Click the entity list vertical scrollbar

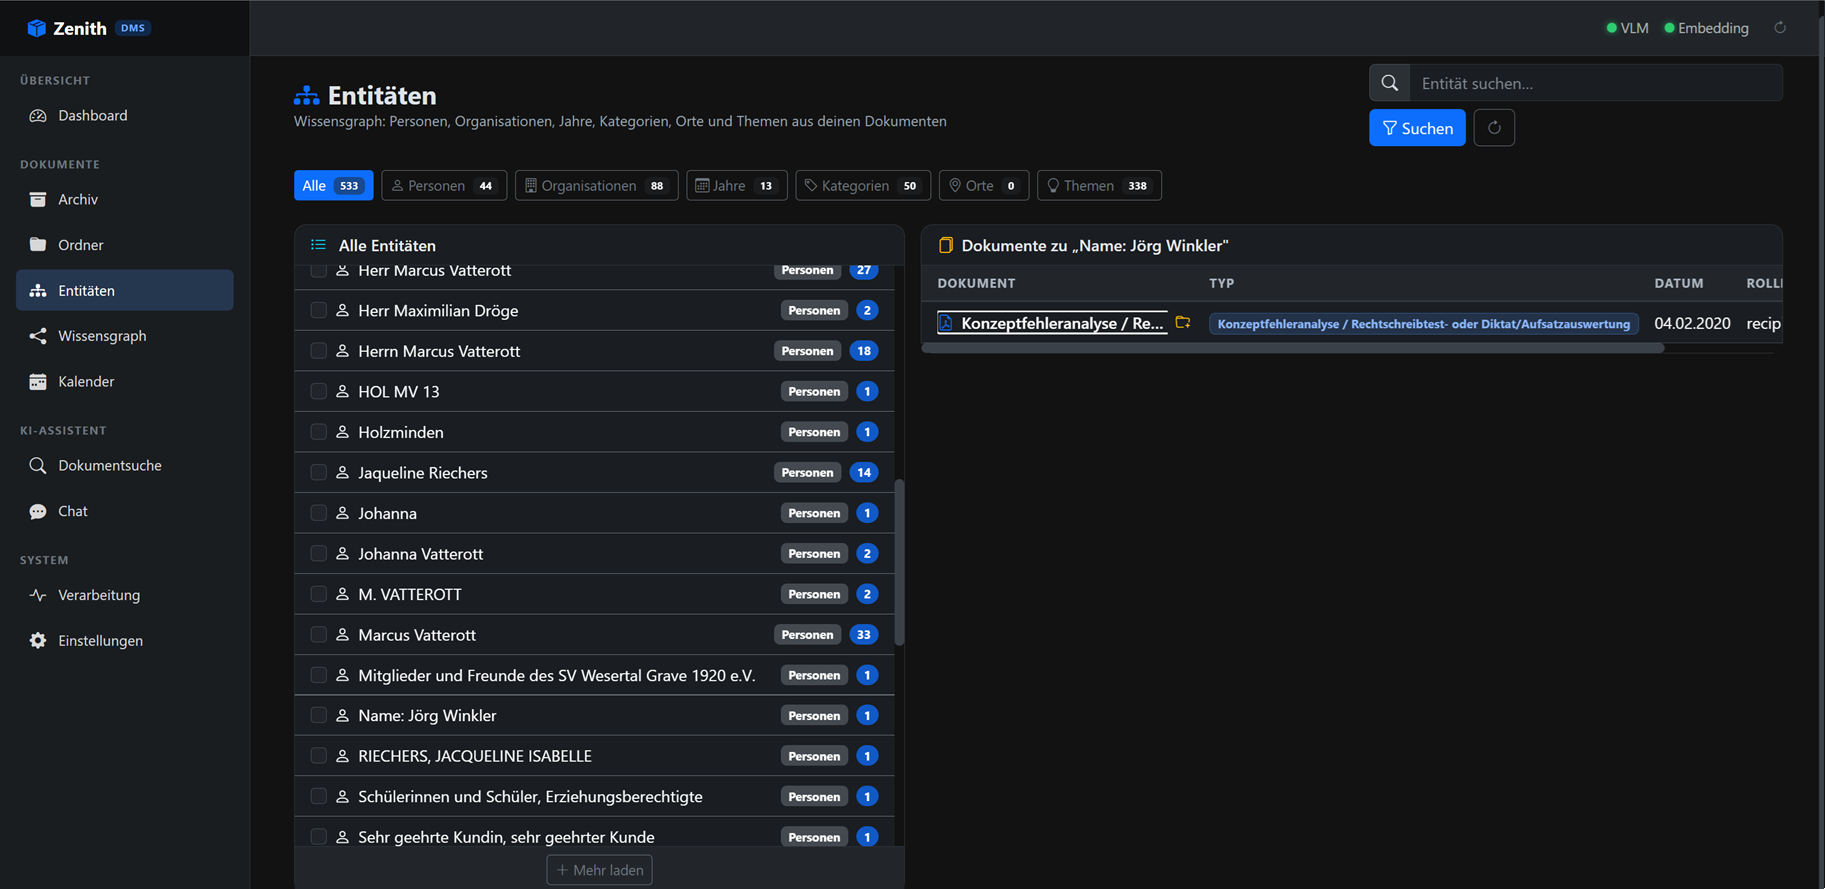899,562
